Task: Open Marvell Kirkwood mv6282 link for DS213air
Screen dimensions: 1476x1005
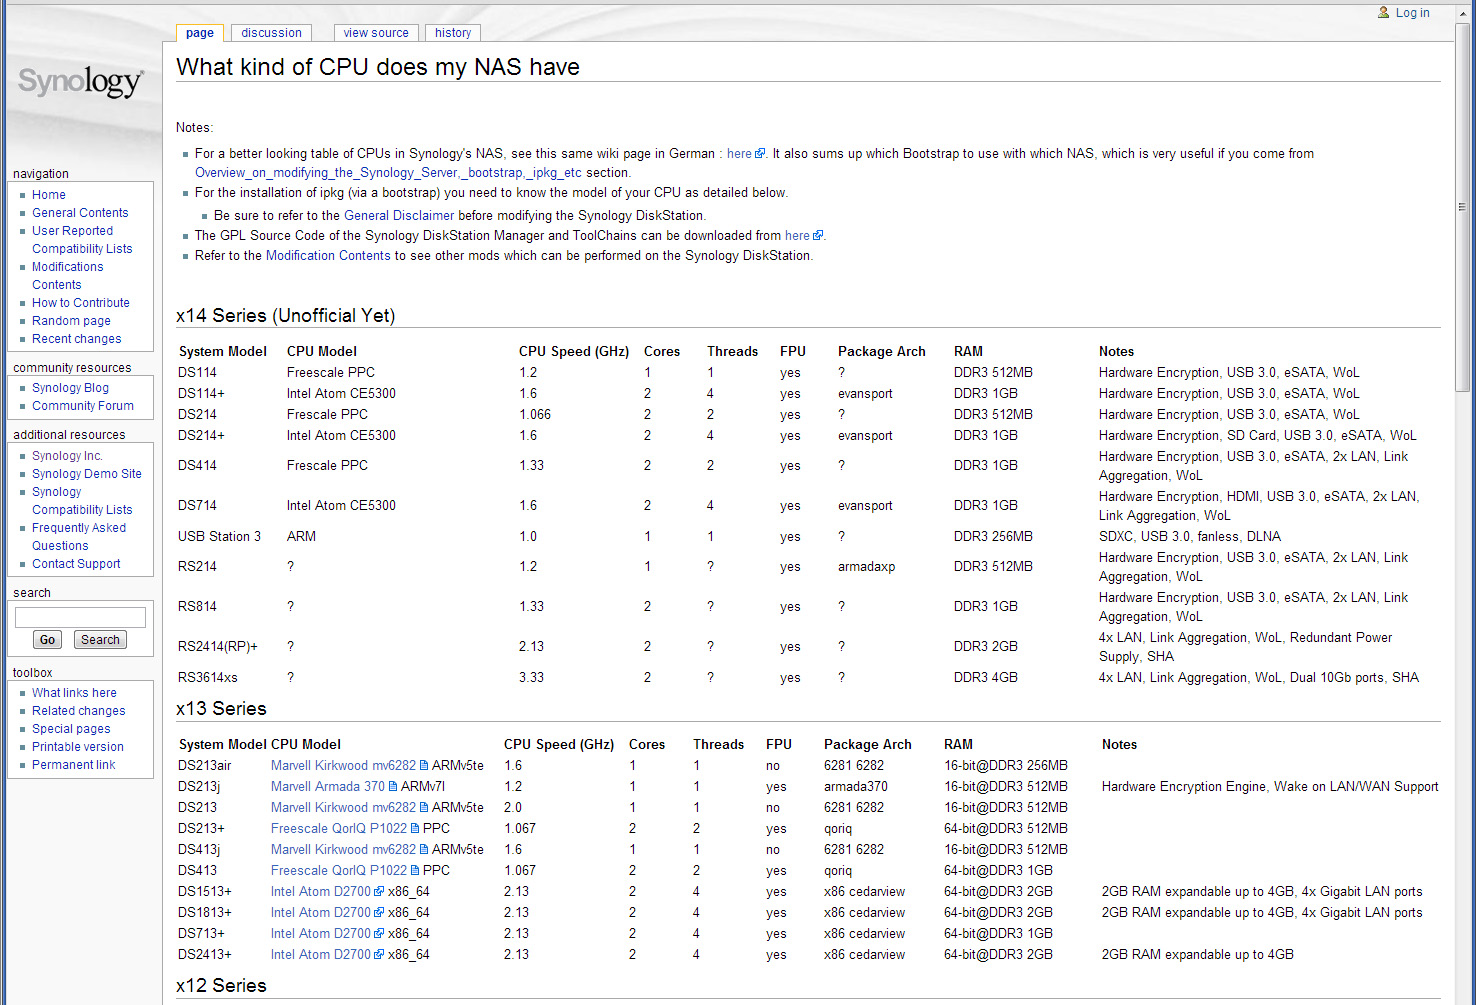Action: [x=349, y=766]
